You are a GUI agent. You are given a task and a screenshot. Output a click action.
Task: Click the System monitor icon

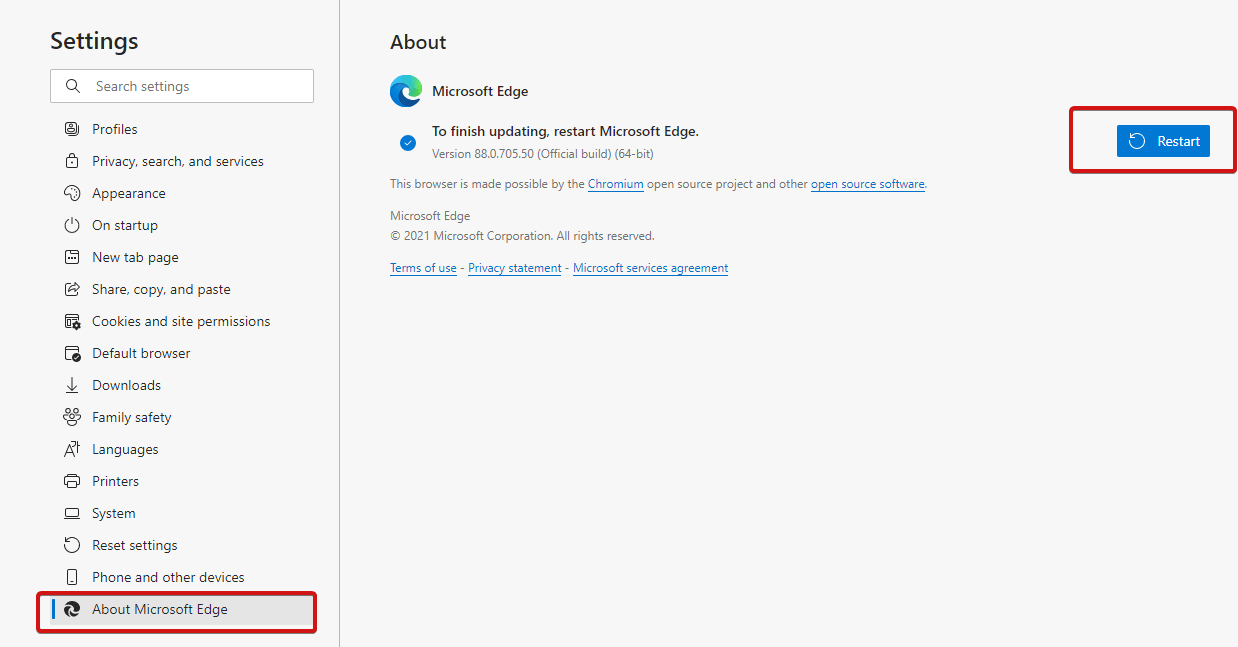point(71,512)
